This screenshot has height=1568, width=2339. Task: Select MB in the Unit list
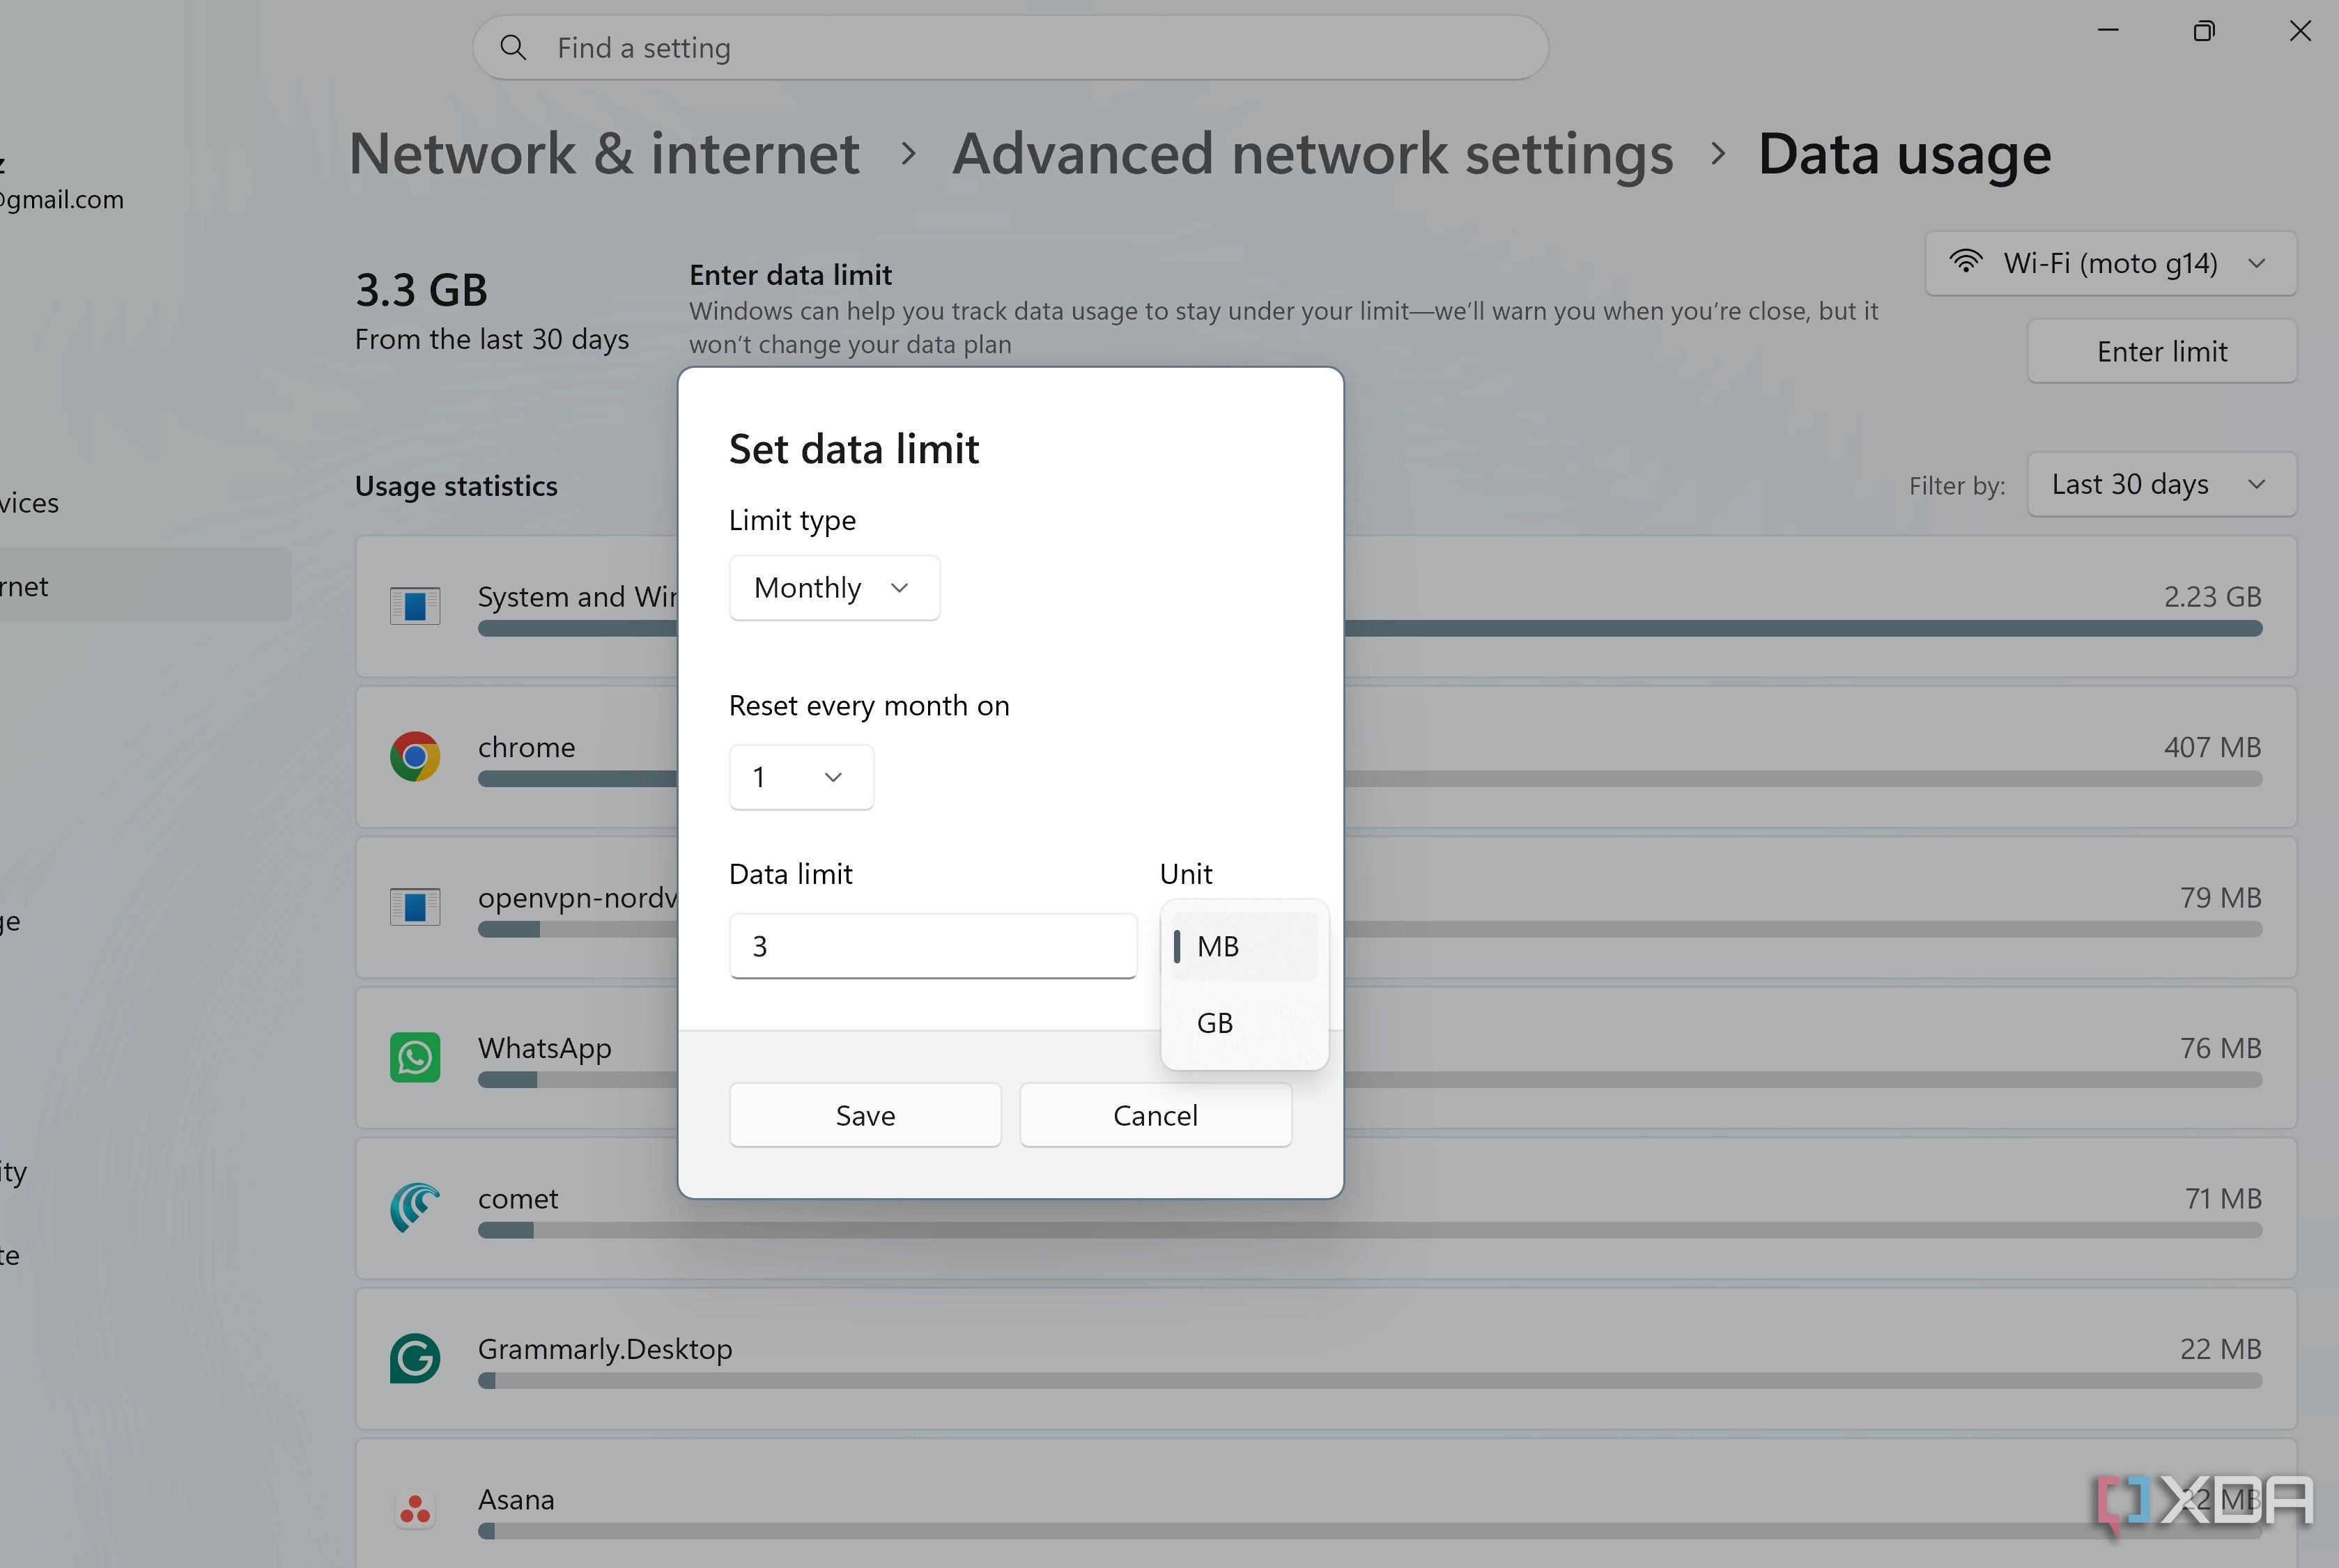pos(1244,946)
